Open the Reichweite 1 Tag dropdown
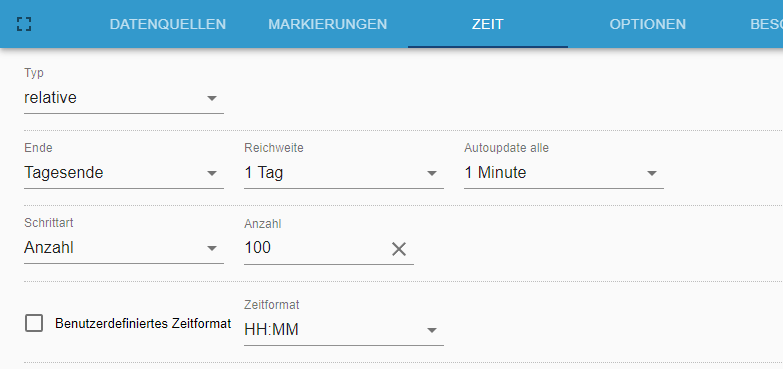Screen dimensions: 783x369 click(344, 173)
